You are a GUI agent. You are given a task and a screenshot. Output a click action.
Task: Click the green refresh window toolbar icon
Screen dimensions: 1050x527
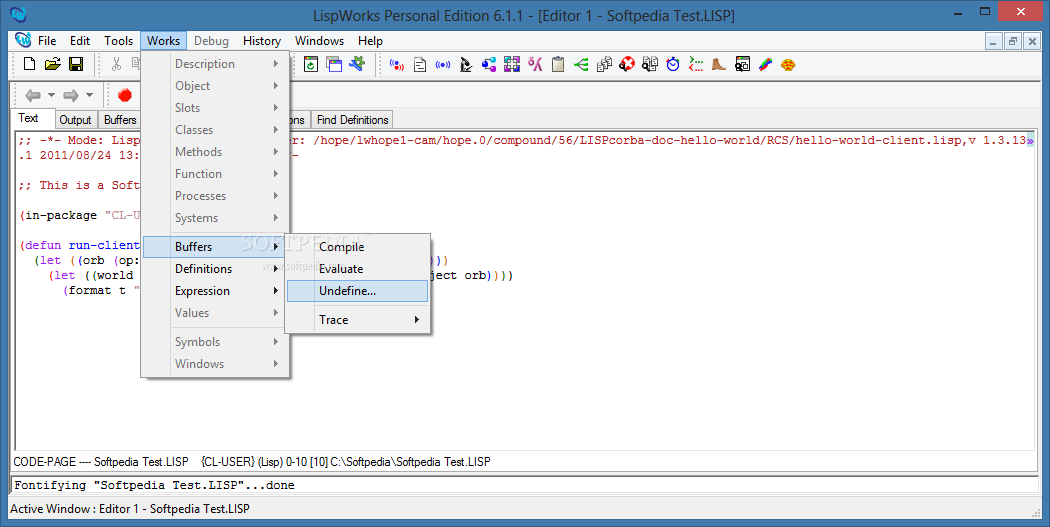(311, 64)
